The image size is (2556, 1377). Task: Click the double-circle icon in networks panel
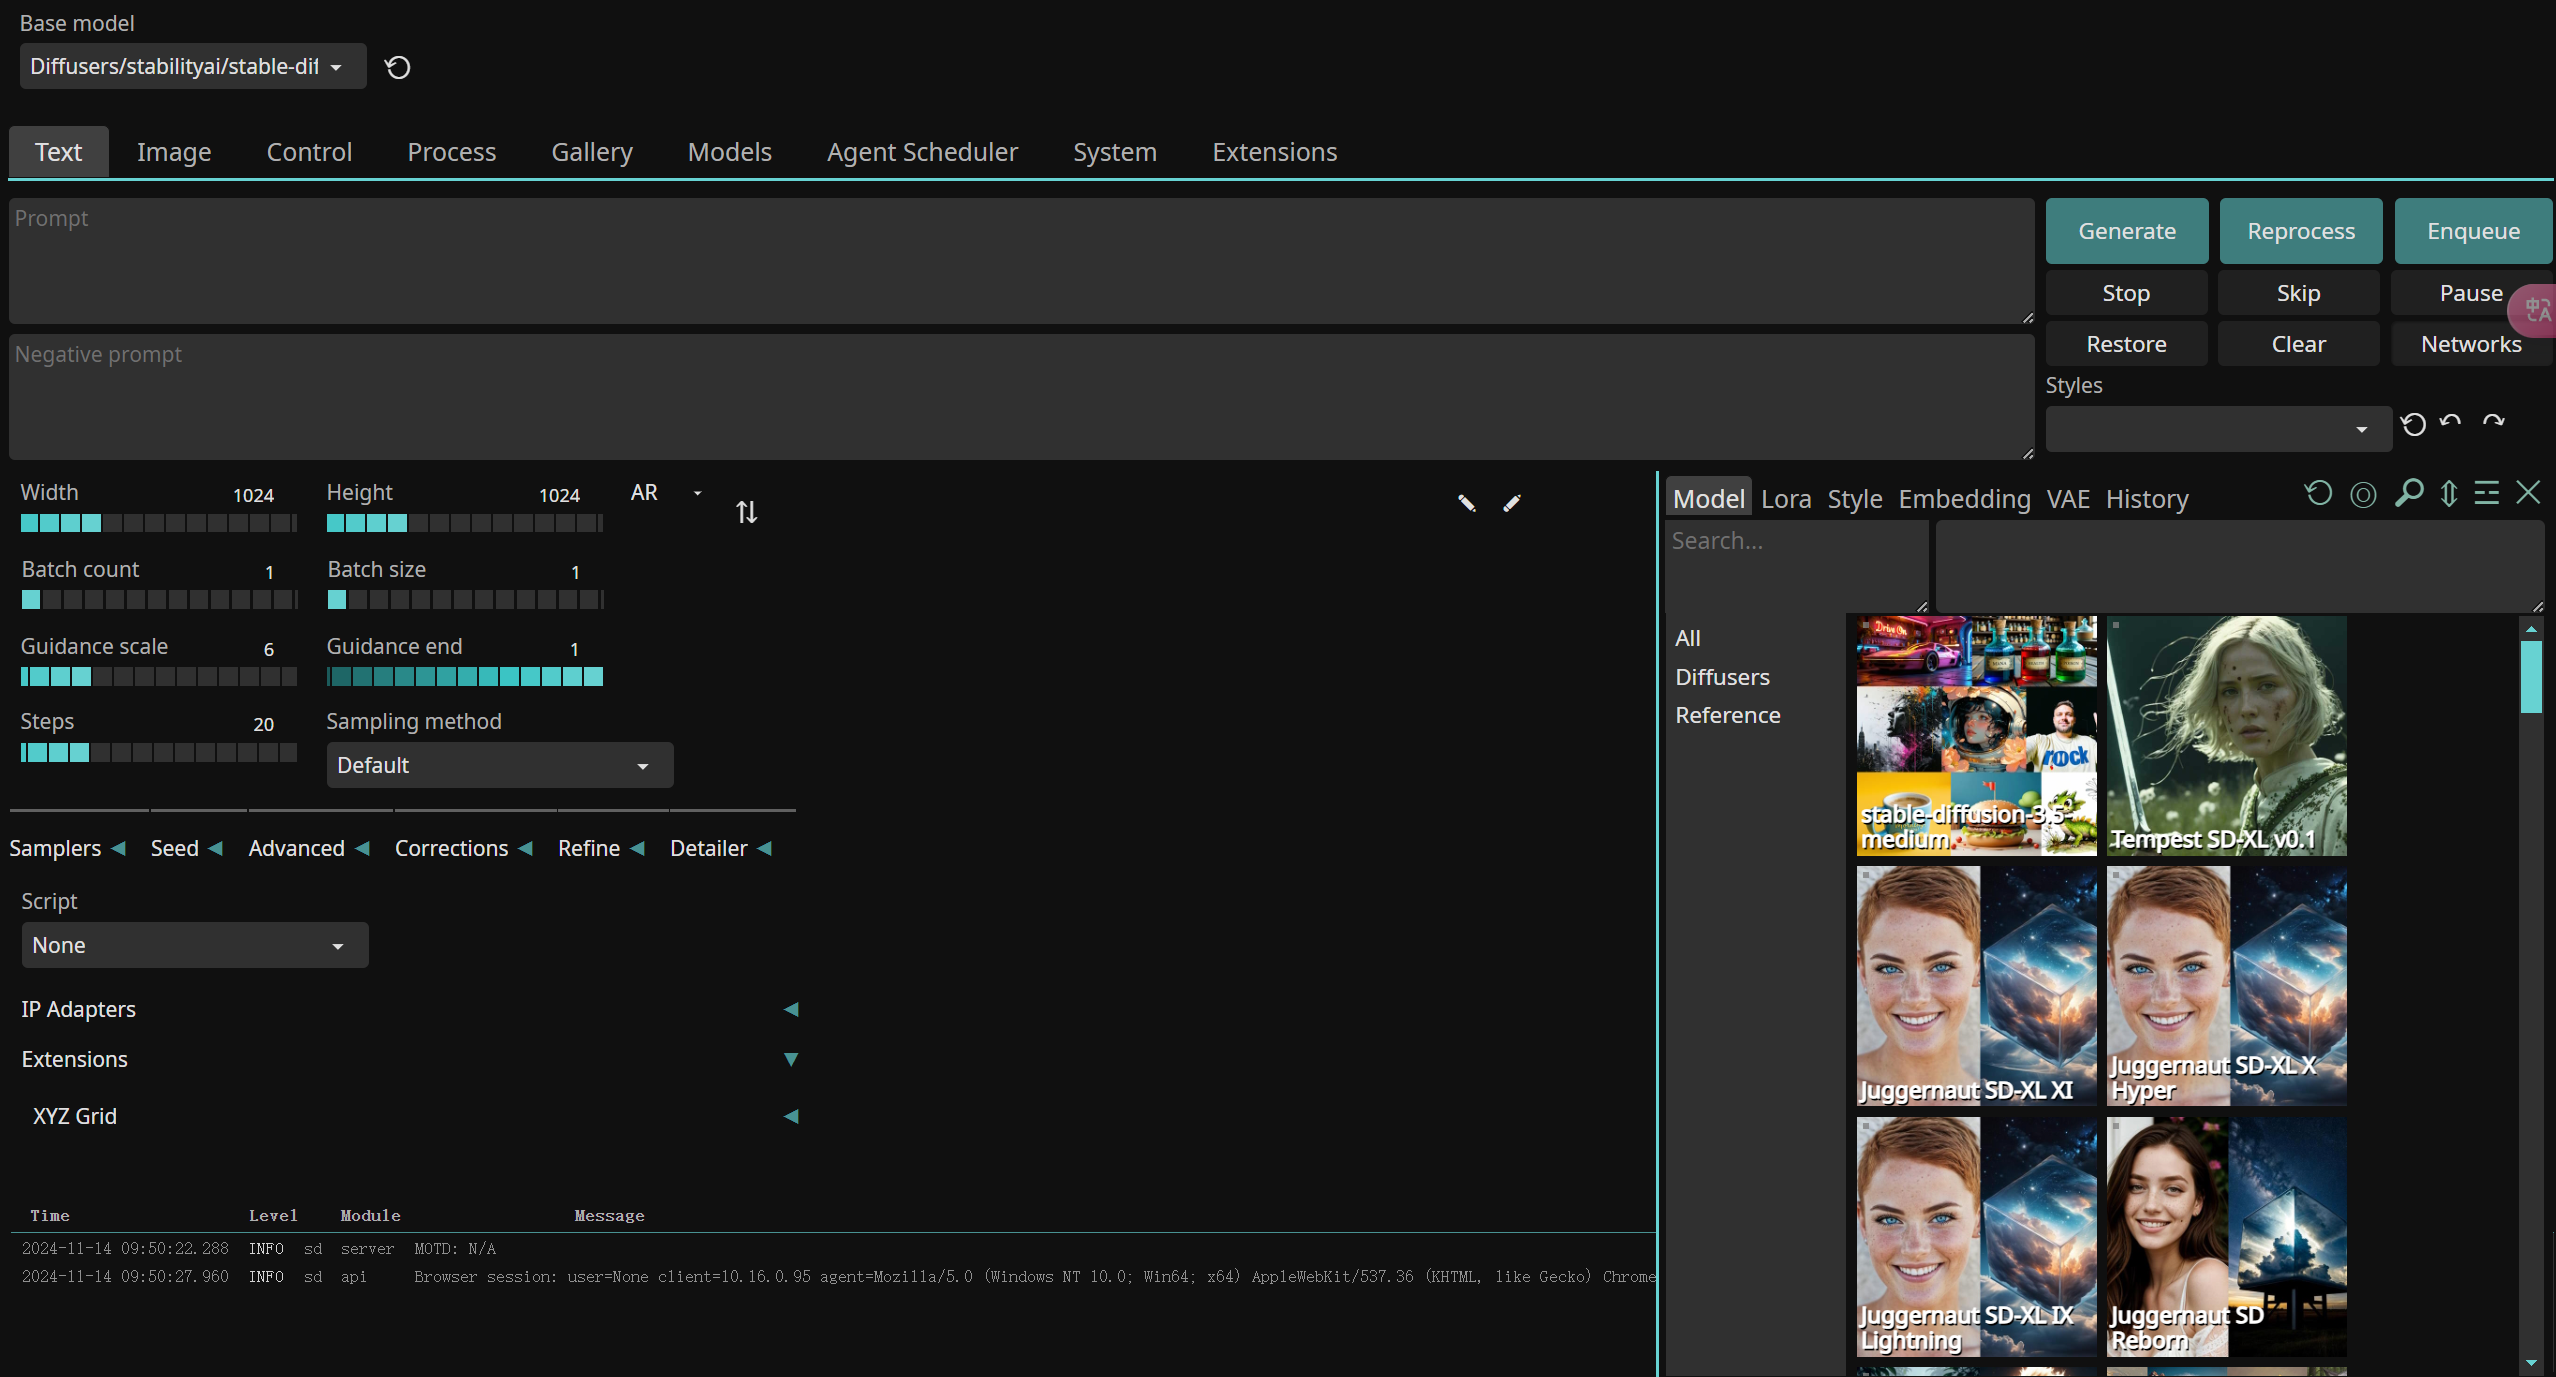click(x=2363, y=494)
